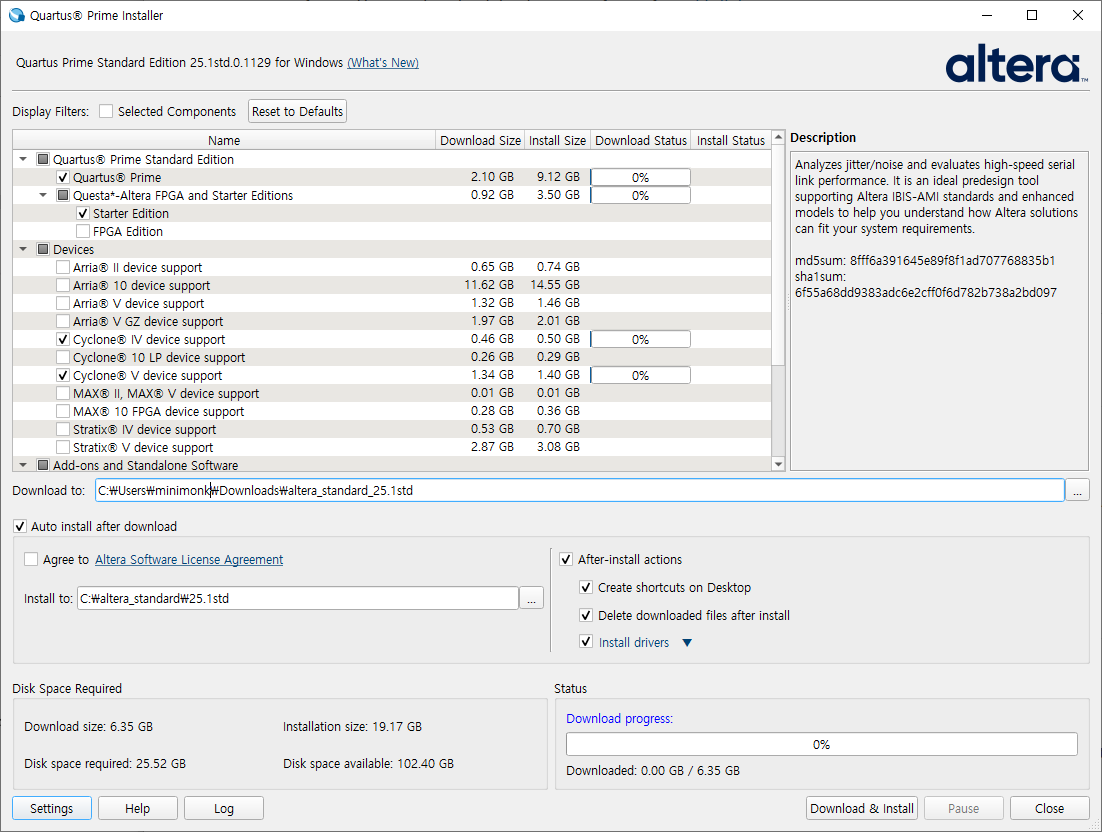Uncheck Delete downloaded files after install
The width and height of the screenshot is (1102, 832).
(586, 616)
